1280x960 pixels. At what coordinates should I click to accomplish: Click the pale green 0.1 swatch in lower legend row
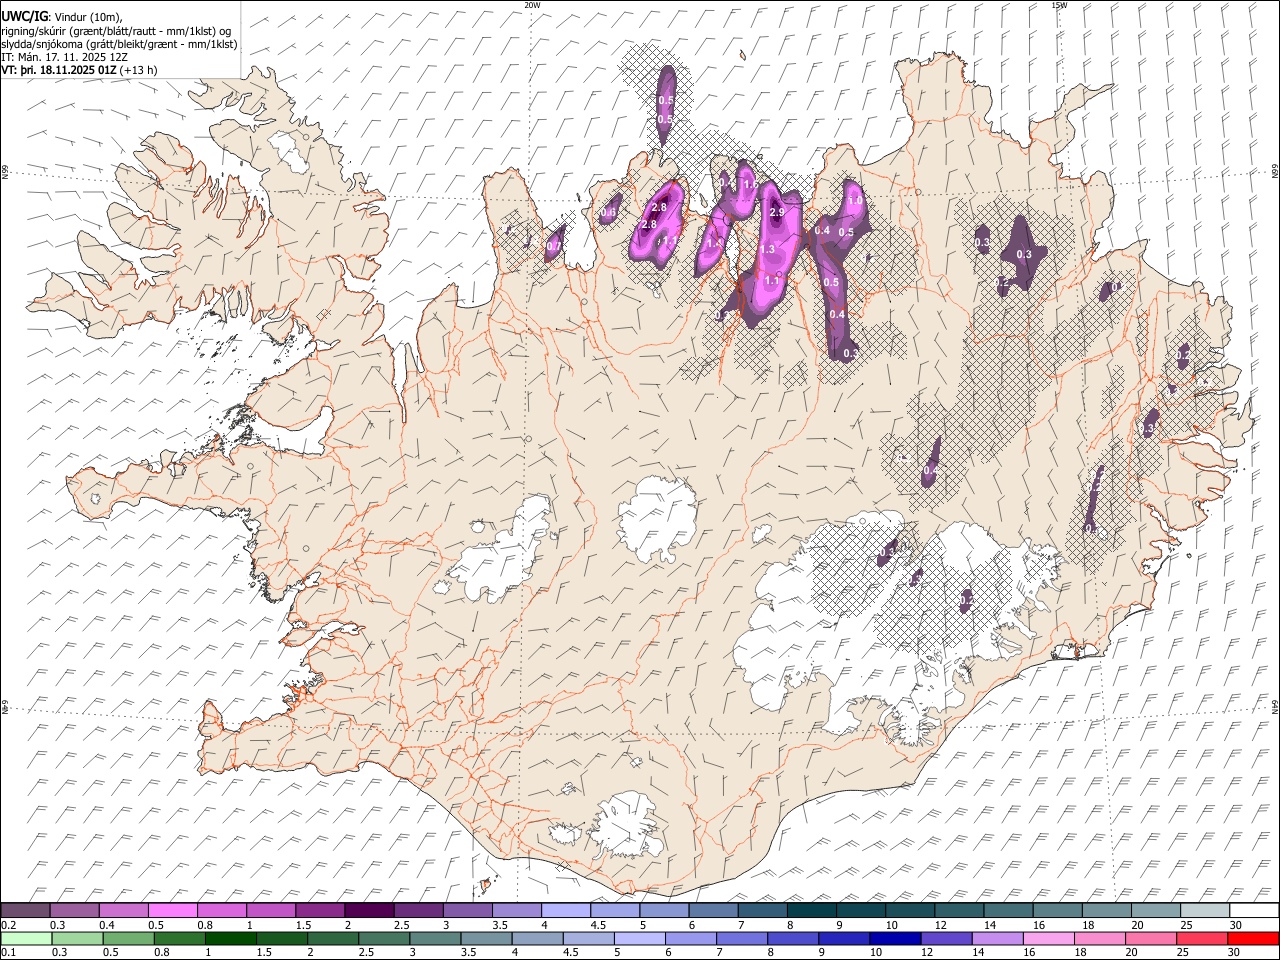coord(26,938)
